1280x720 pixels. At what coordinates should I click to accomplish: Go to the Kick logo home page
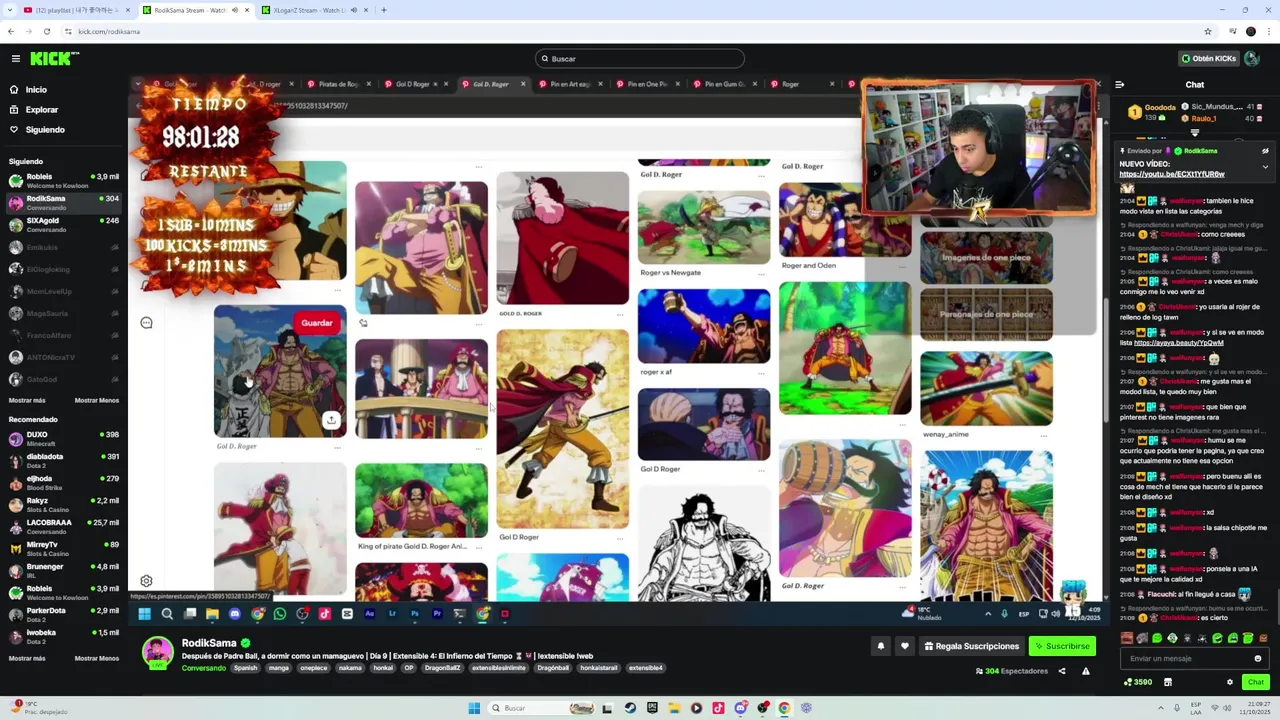click(55, 59)
